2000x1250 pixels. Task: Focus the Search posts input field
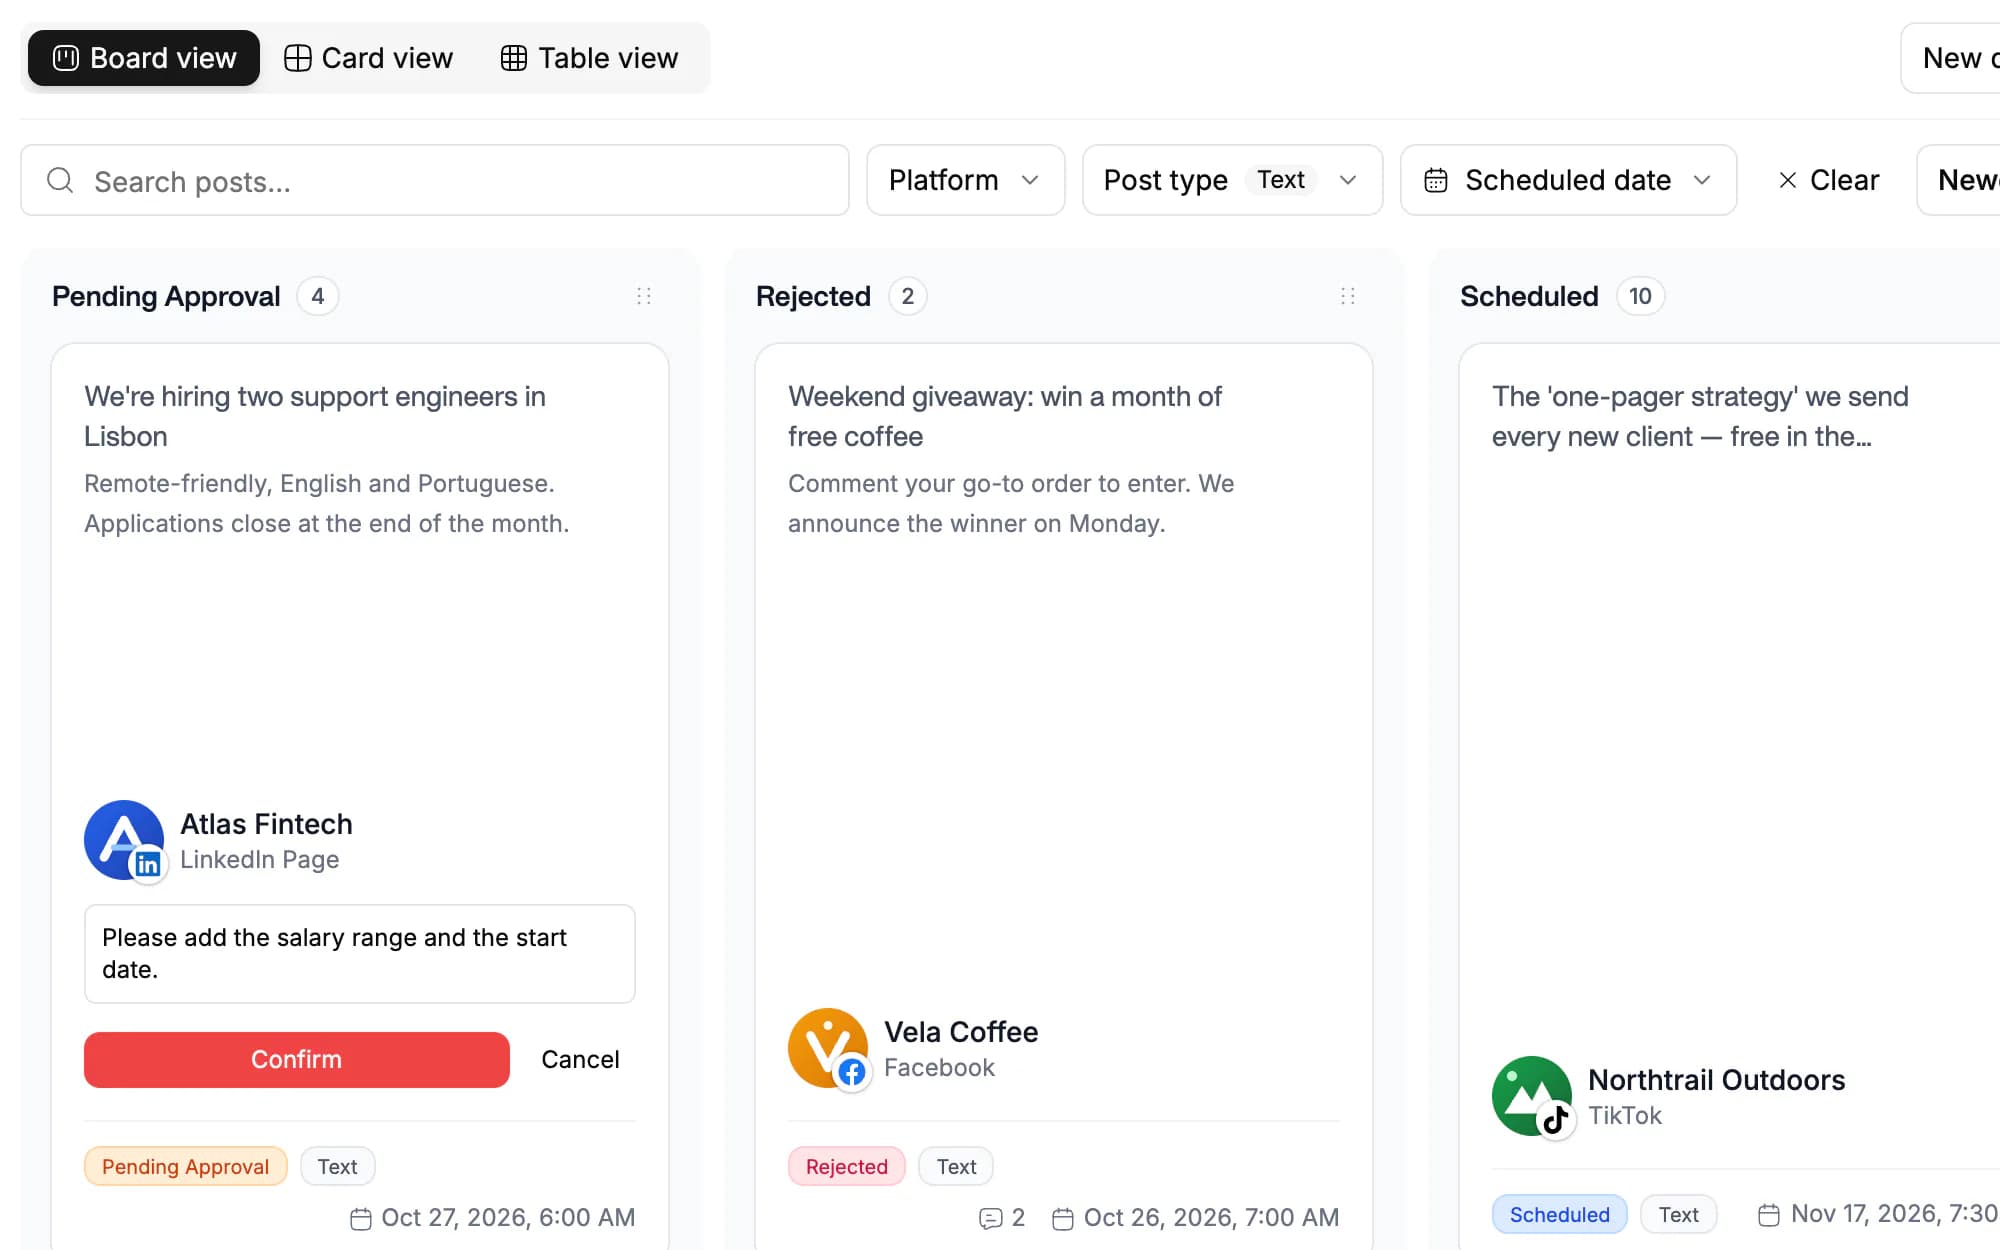[435, 180]
